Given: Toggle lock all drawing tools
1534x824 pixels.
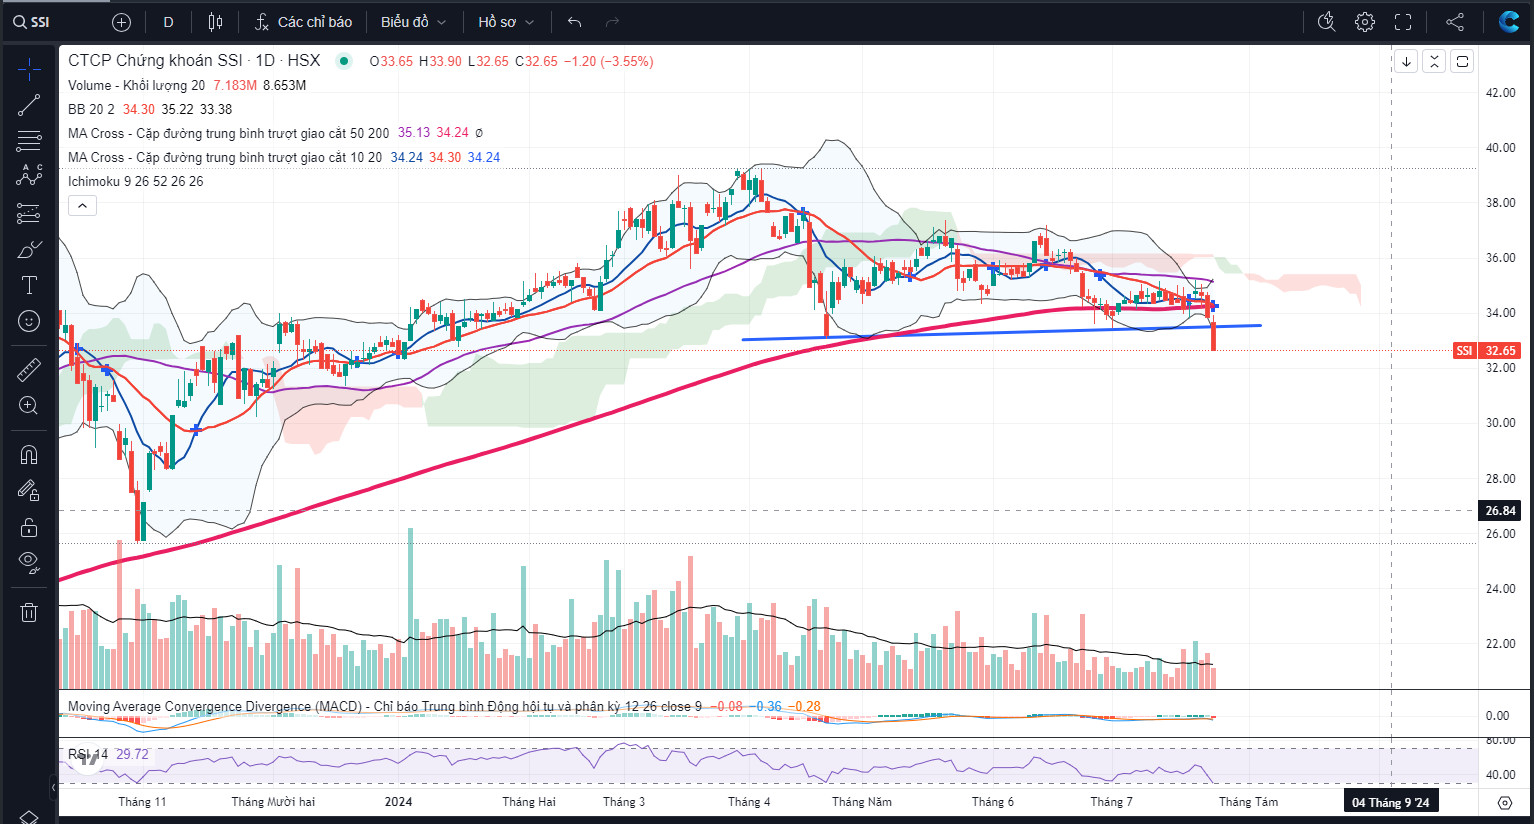Looking at the screenshot, I should pos(29,527).
